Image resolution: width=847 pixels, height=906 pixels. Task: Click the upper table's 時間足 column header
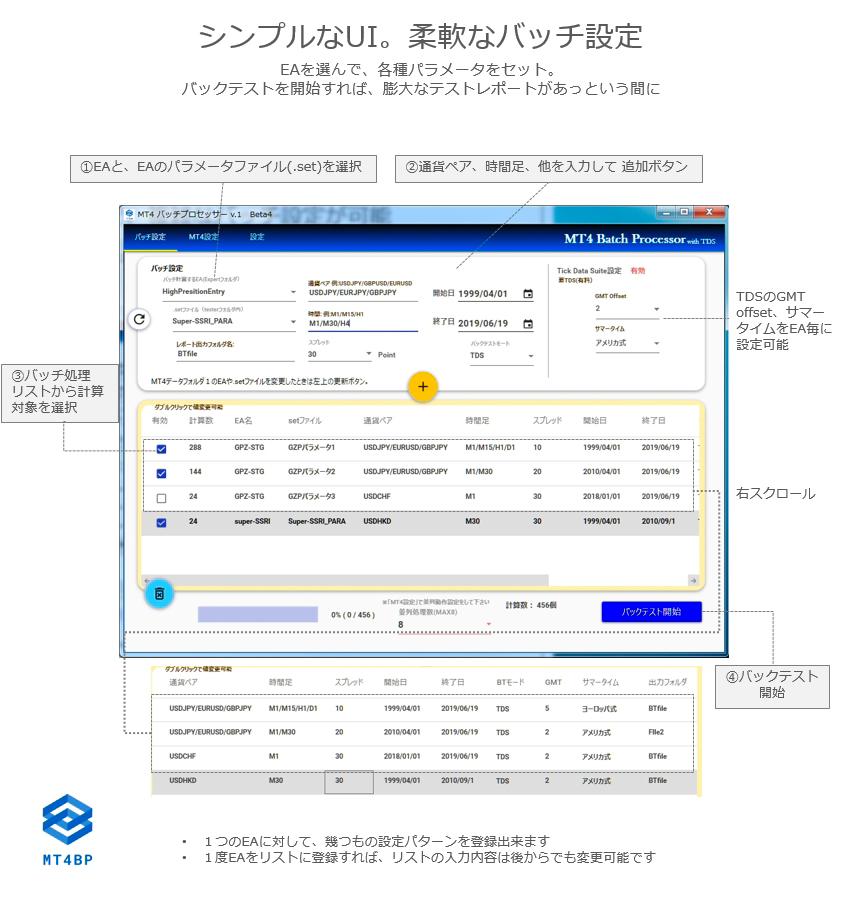click(x=477, y=421)
